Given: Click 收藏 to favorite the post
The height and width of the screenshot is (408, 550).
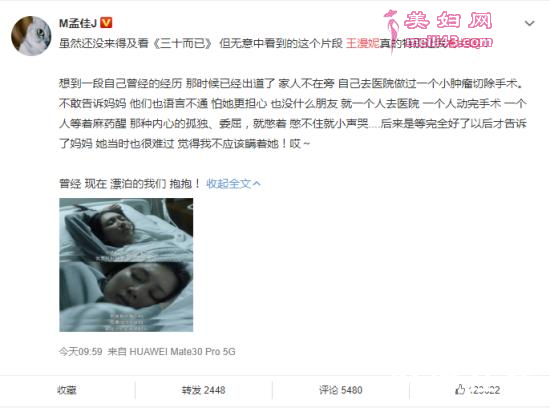Looking at the screenshot, I should tap(67, 390).
